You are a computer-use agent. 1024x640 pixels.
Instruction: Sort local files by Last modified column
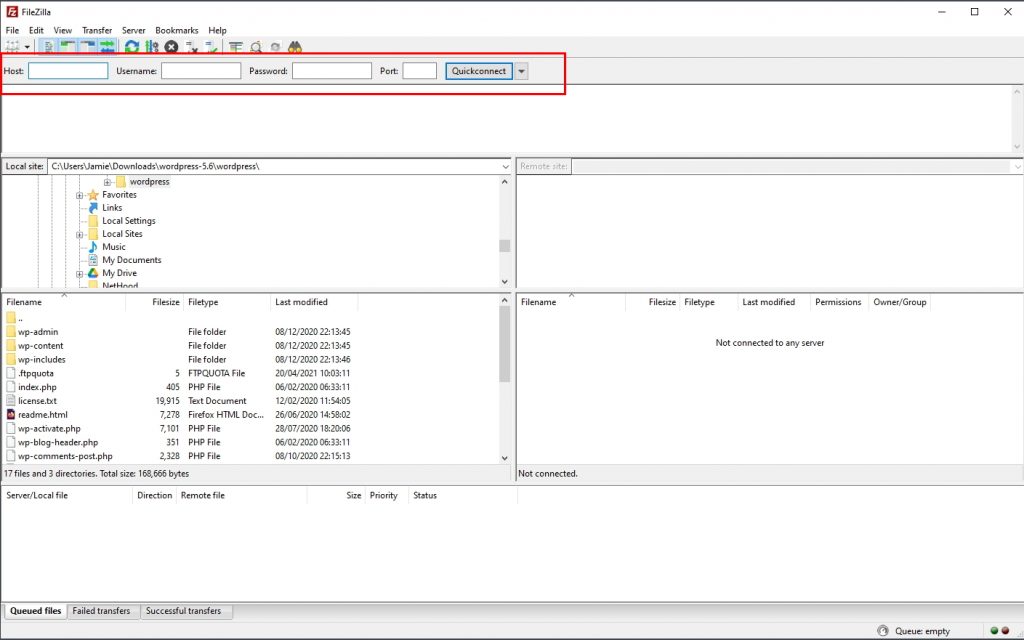coord(301,302)
